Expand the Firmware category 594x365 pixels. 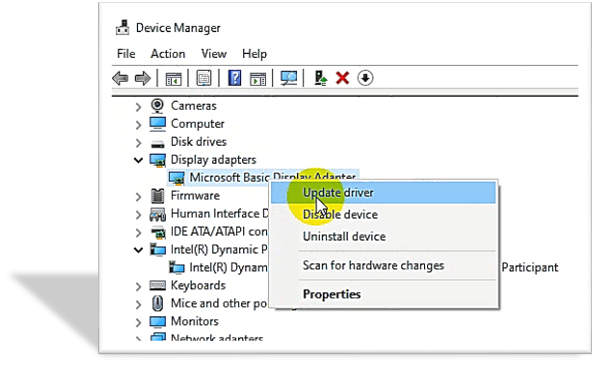pyautogui.click(x=138, y=197)
